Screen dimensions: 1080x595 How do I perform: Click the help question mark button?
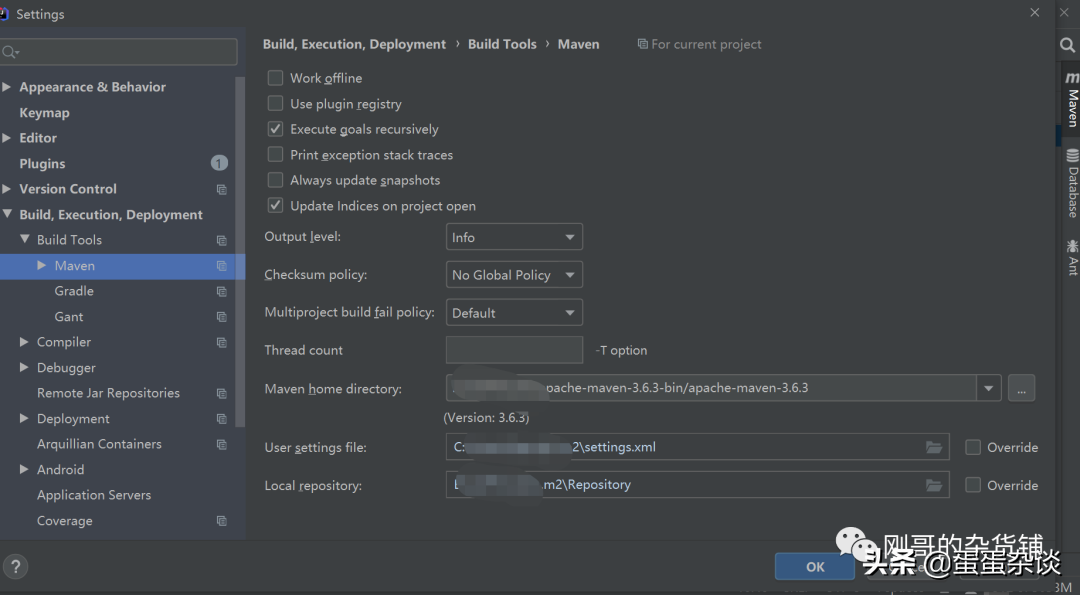click(x=15, y=567)
